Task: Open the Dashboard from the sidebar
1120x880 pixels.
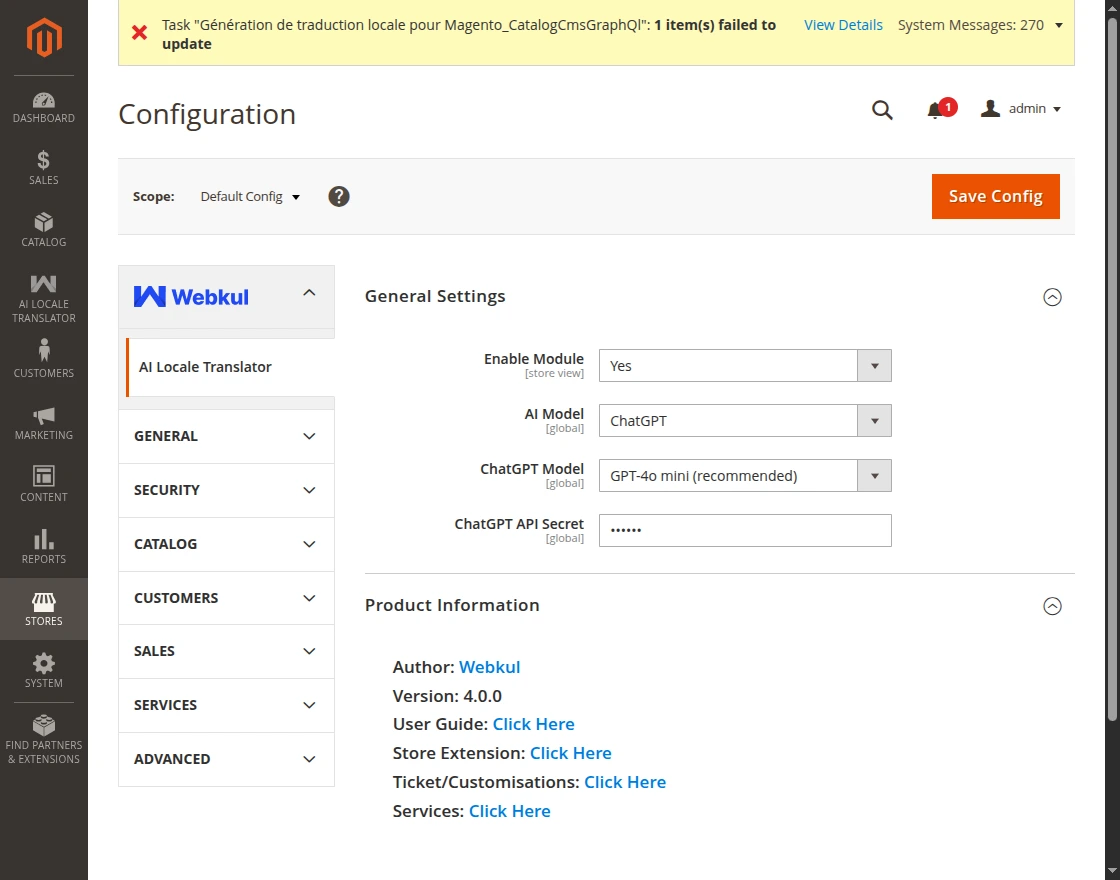Action: pyautogui.click(x=43, y=107)
